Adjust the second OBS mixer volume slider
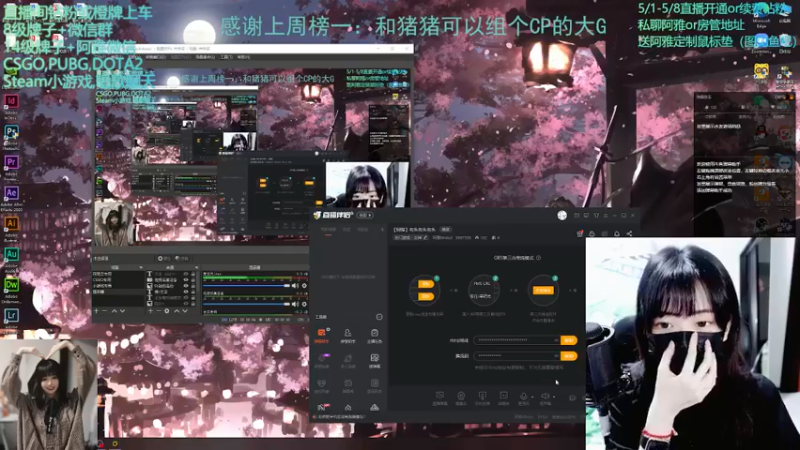Screen dimensions: 800x450 point(246,304)
